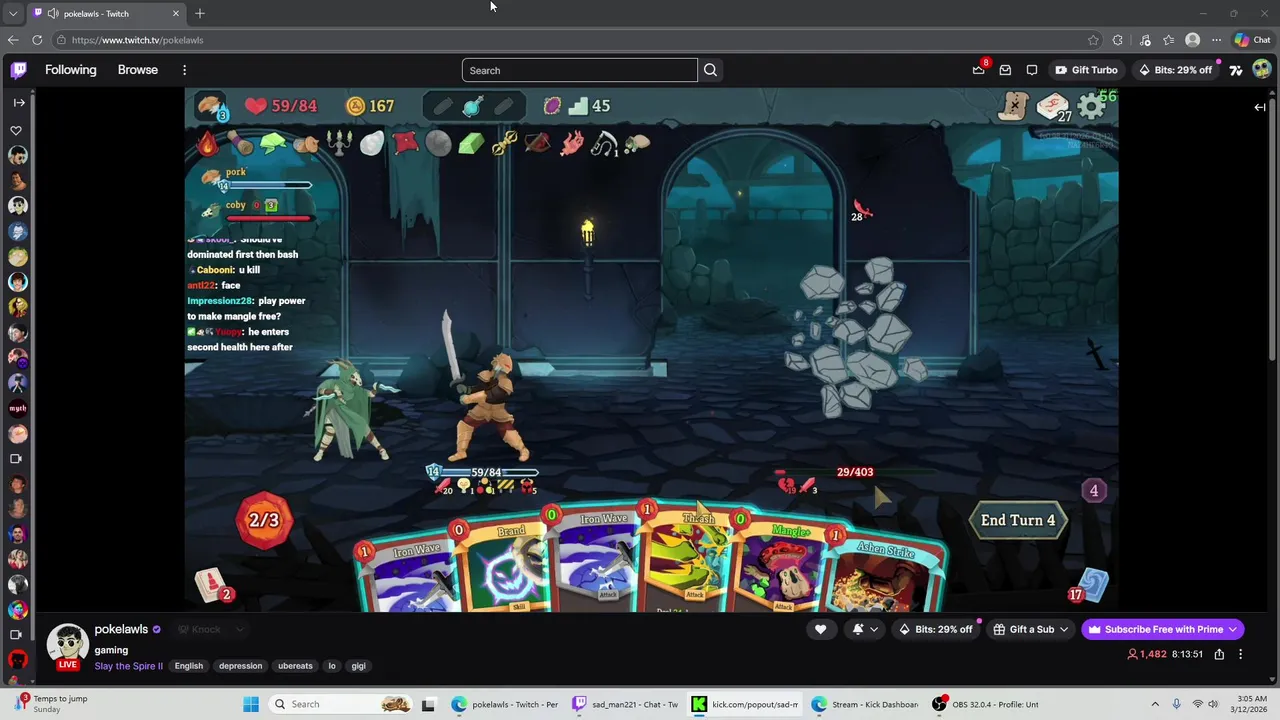Open the Windows Start button
Image resolution: width=1280 pixels, height=720 pixels.
click(251, 704)
